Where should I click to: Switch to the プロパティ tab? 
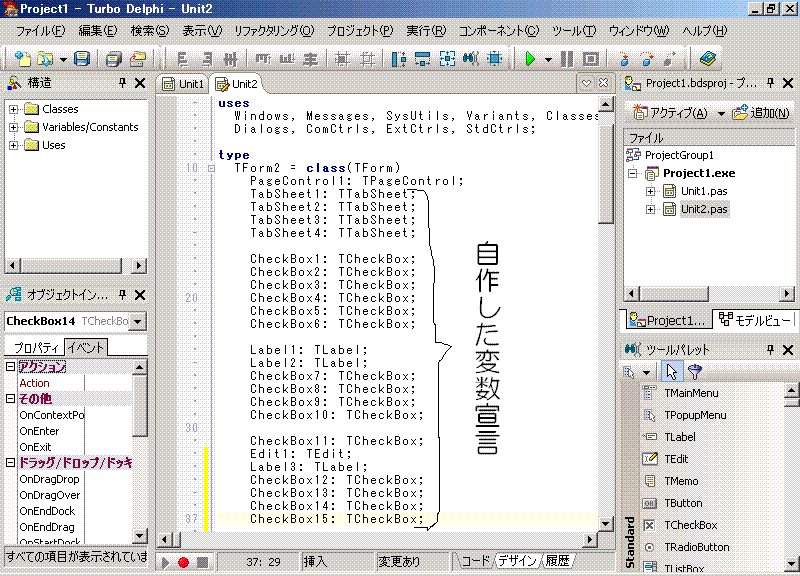pyautogui.click(x=35, y=347)
